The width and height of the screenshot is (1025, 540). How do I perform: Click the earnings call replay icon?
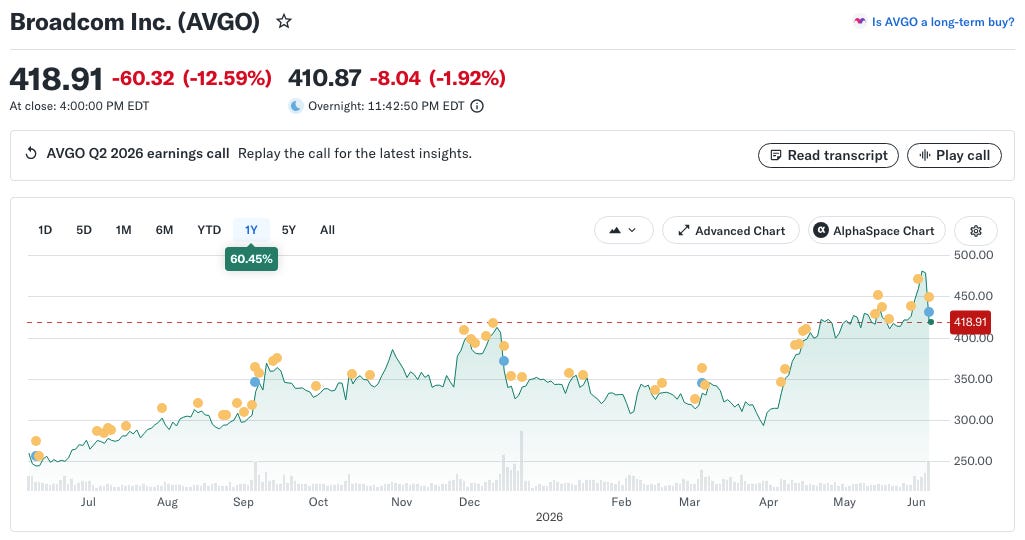[31, 154]
